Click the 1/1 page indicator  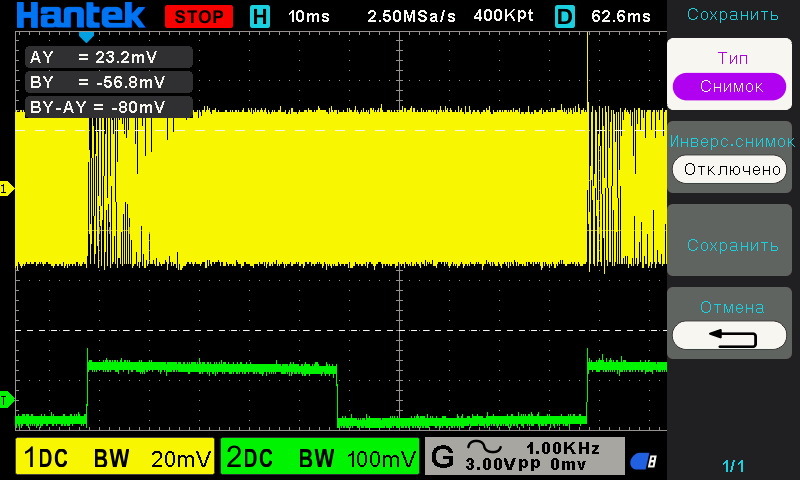[733, 466]
